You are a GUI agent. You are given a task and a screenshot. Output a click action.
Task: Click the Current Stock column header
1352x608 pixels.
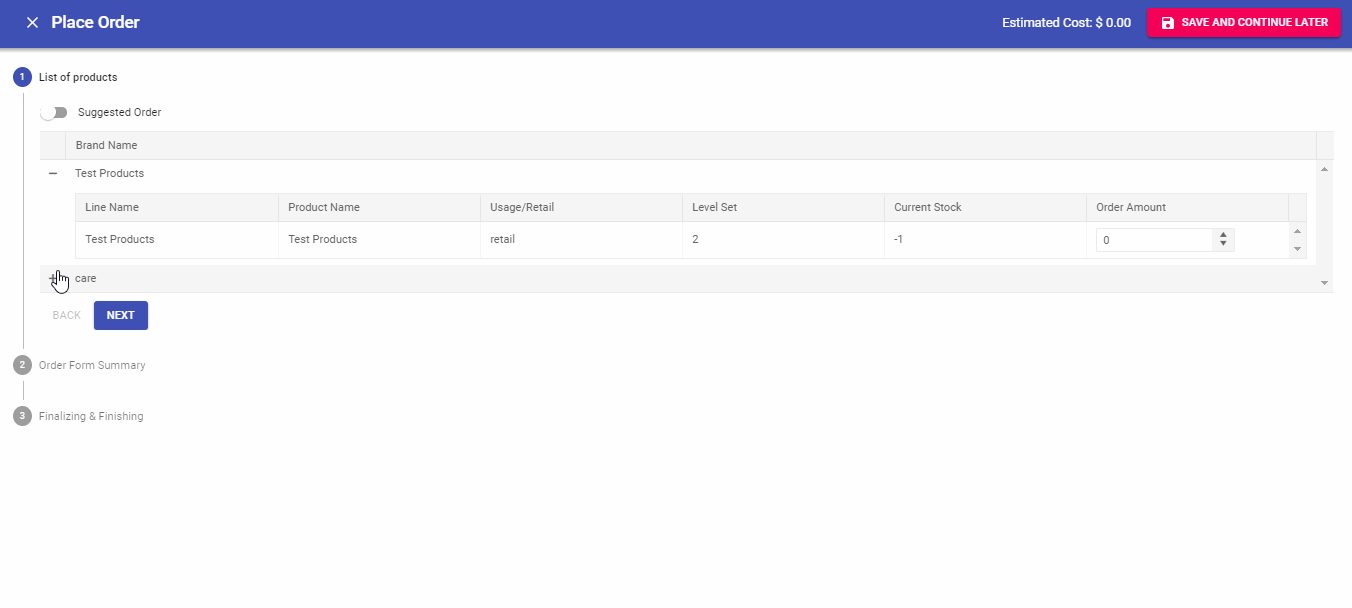click(x=928, y=207)
